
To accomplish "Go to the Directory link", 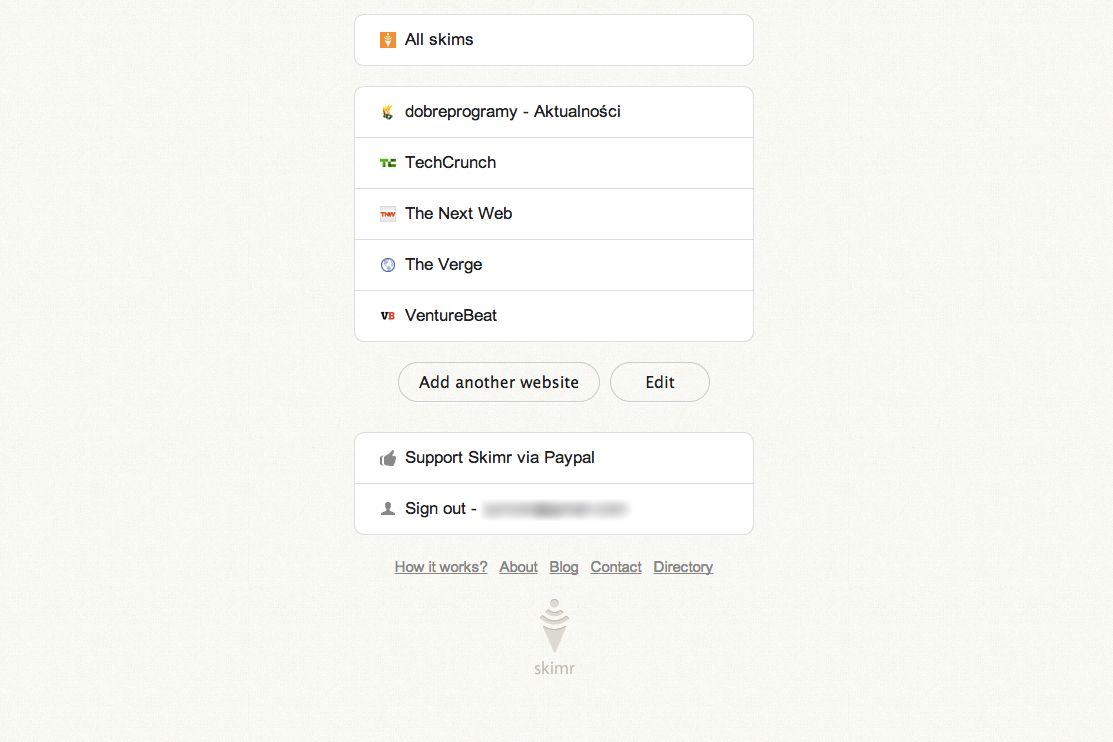I will click(683, 567).
